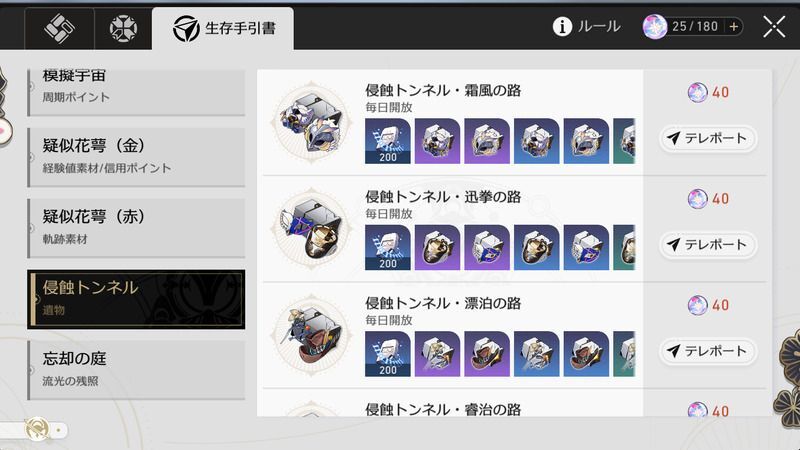
Task: Click the first purple relic reward in 漂泊の路
Action: click(437, 354)
